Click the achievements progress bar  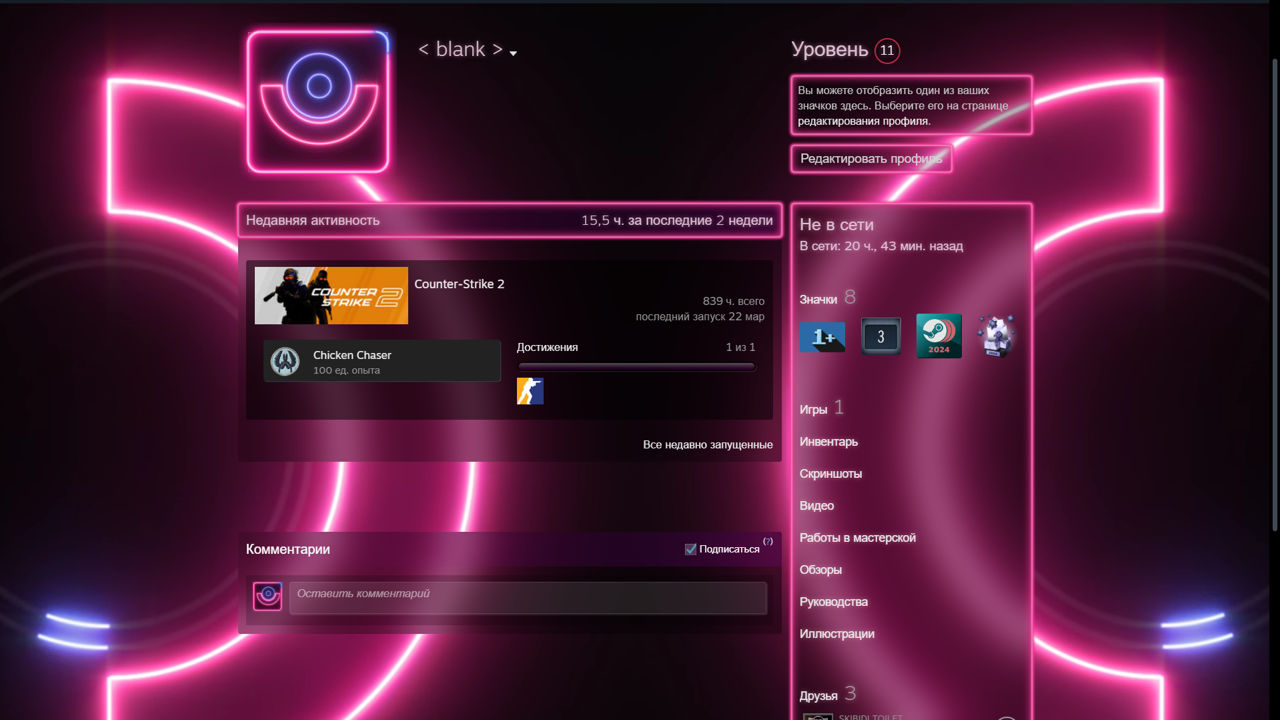point(636,367)
